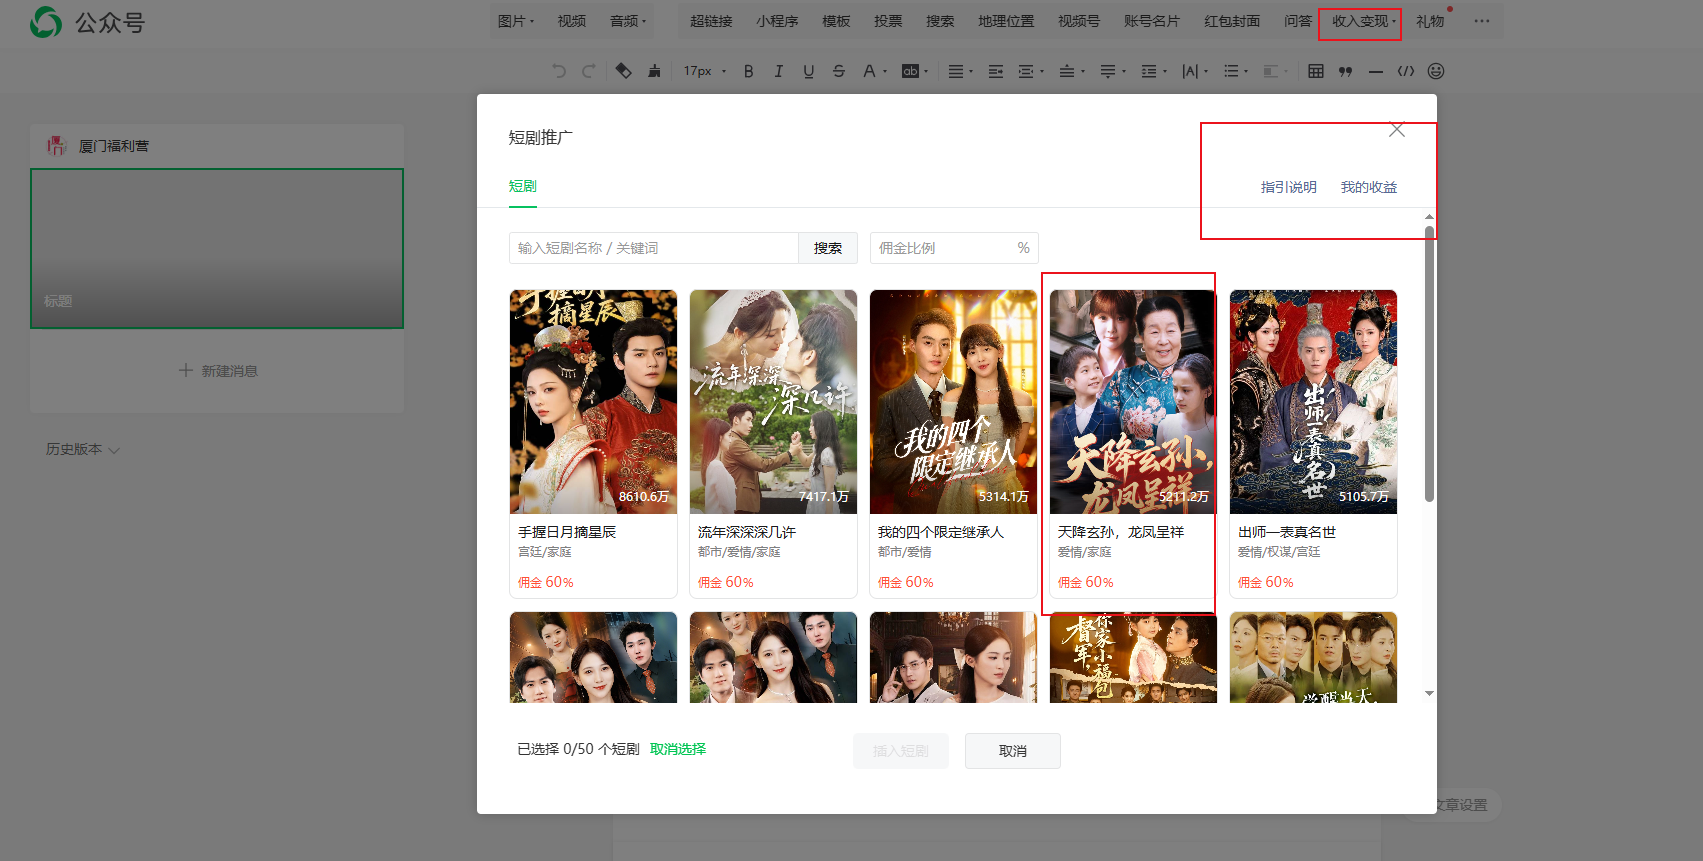The image size is (1703, 861).
Task: Click the 搜索 button in the dialog
Action: [x=828, y=248]
